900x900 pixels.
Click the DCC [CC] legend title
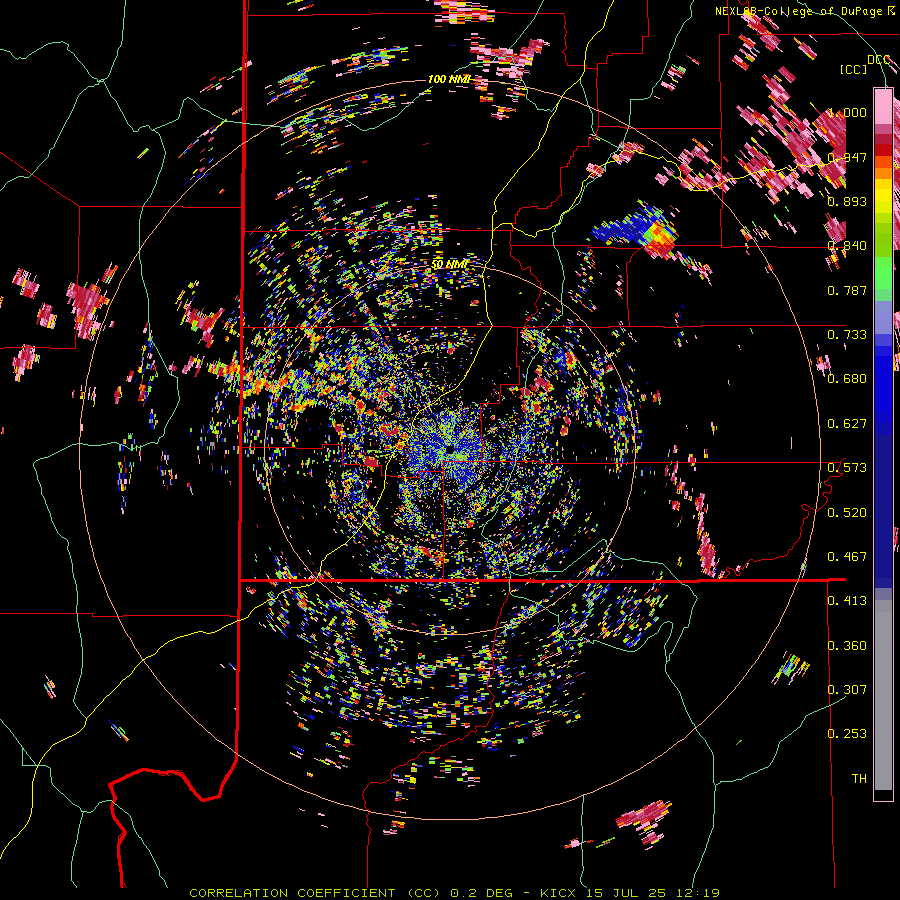point(864,64)
